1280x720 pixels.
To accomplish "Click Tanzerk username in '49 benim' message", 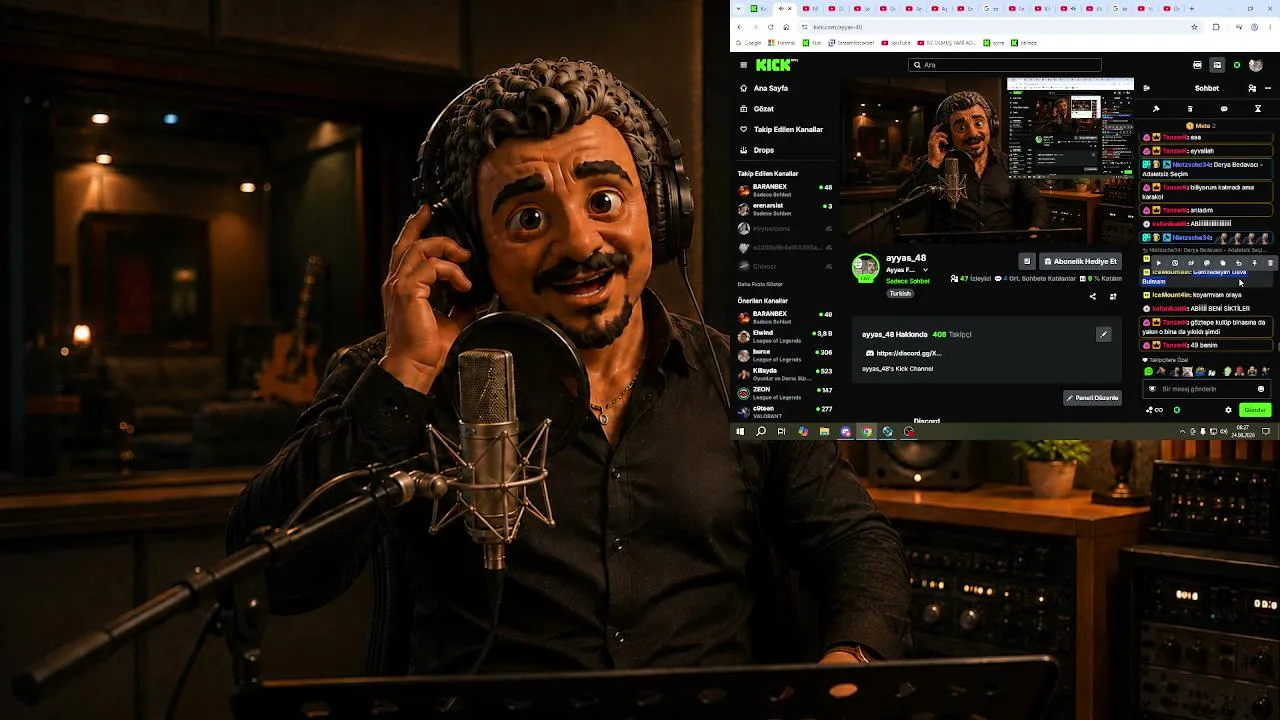I will point(1175,345).
